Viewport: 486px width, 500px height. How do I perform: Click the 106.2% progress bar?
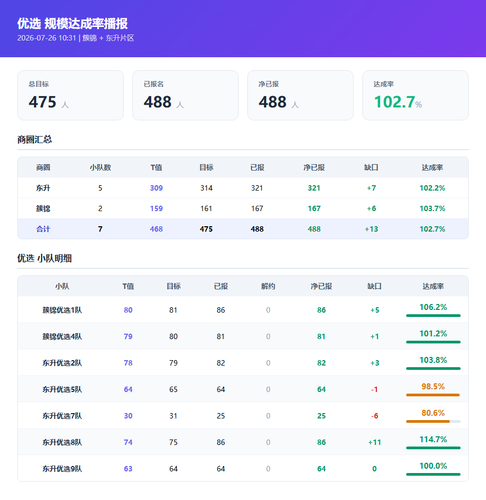433,315
